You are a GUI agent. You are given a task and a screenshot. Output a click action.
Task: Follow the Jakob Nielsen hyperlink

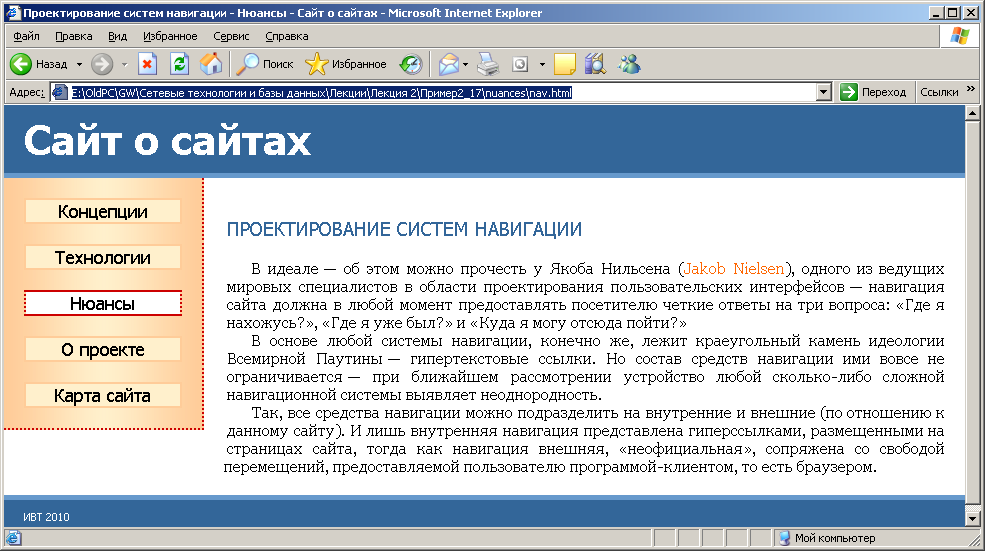[x=734, y=269]
